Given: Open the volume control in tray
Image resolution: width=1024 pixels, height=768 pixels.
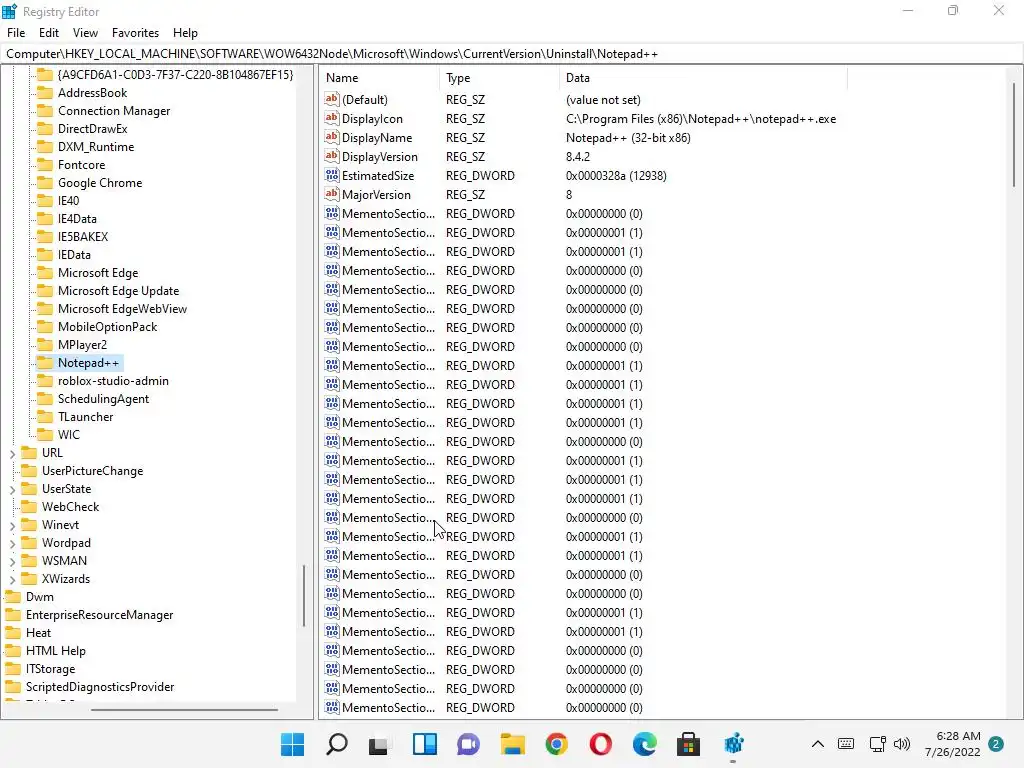Looking at the screenshot, I should click(x=902, y=744).
